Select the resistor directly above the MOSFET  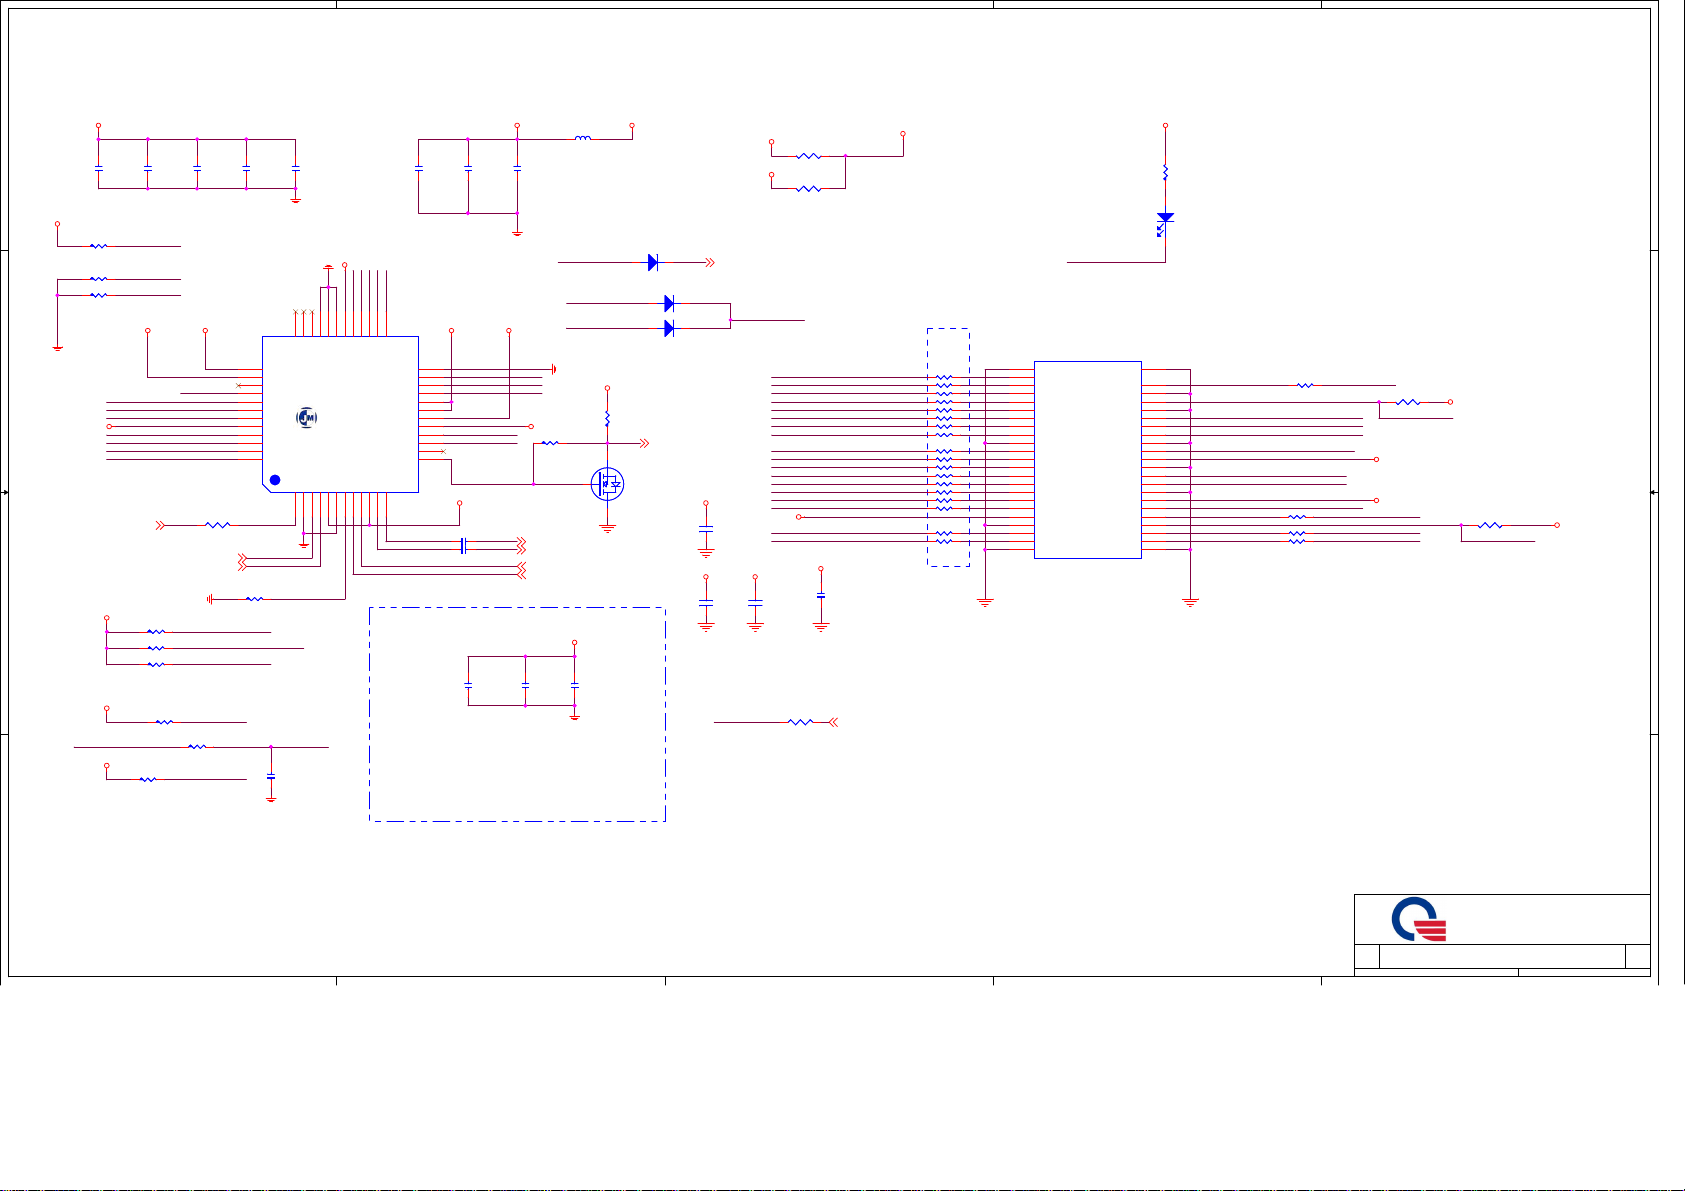[607, 418]
